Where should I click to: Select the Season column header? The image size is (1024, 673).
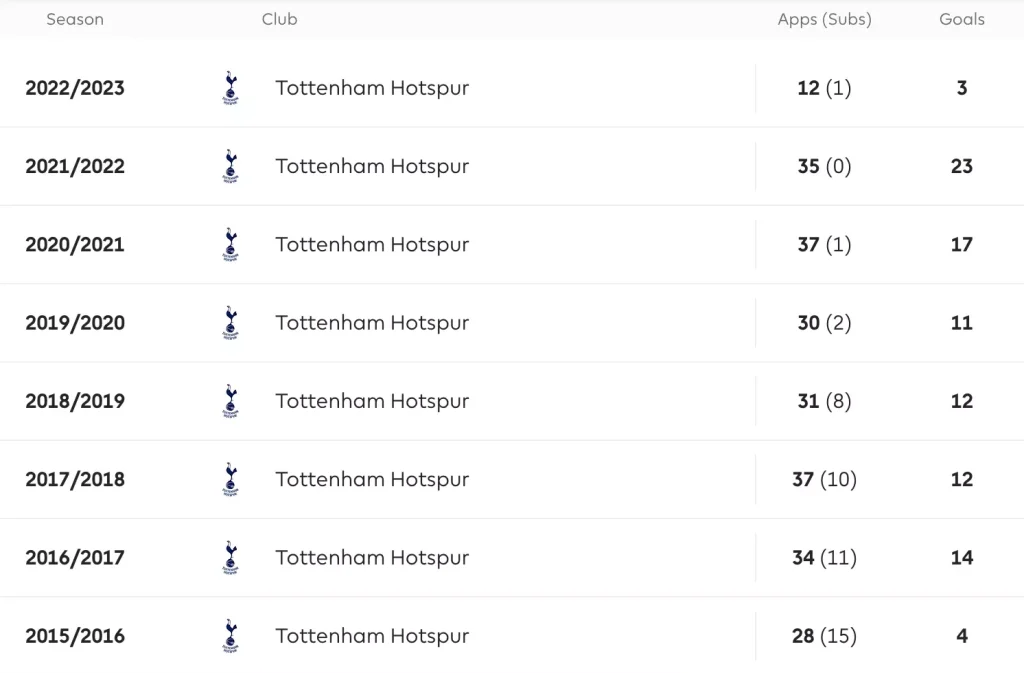pyautogui.click(x=75, y=20)
